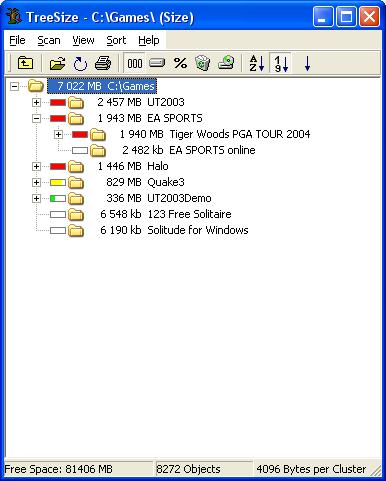386x481 pixels.
Task: Toggle the 000 thousands separator display button
Action: (x=135, y=63)
